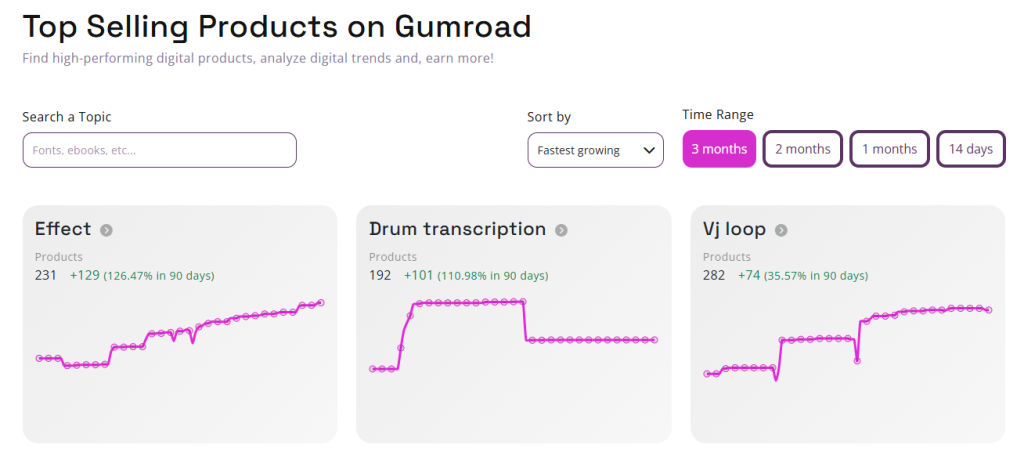Click last data point on Vj loop chart
The height and width of the screenshot is (452, 1024).
point(988,310)
